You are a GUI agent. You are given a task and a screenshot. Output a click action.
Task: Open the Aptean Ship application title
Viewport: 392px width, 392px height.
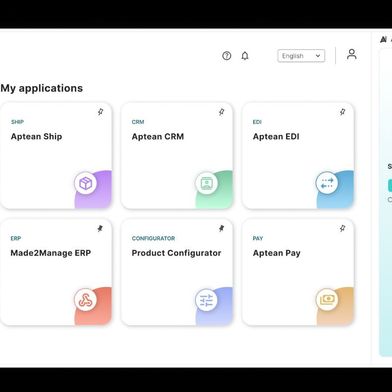coord(36,137)
